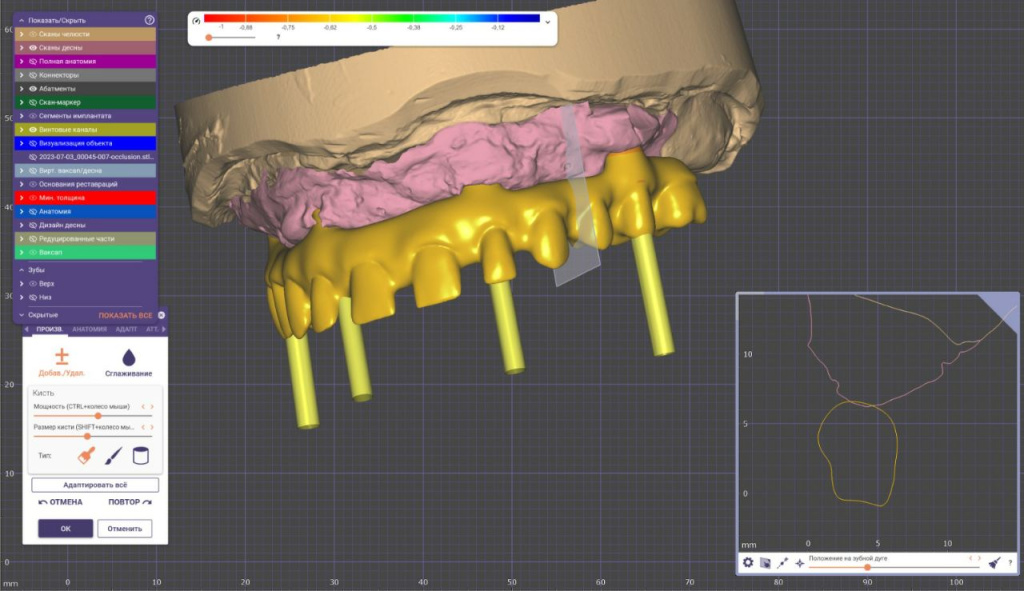Expand the color scale legend dropdown arrow
Image resolution: width=1024 pixels, height=591 pixels.
tap(547, 20)
